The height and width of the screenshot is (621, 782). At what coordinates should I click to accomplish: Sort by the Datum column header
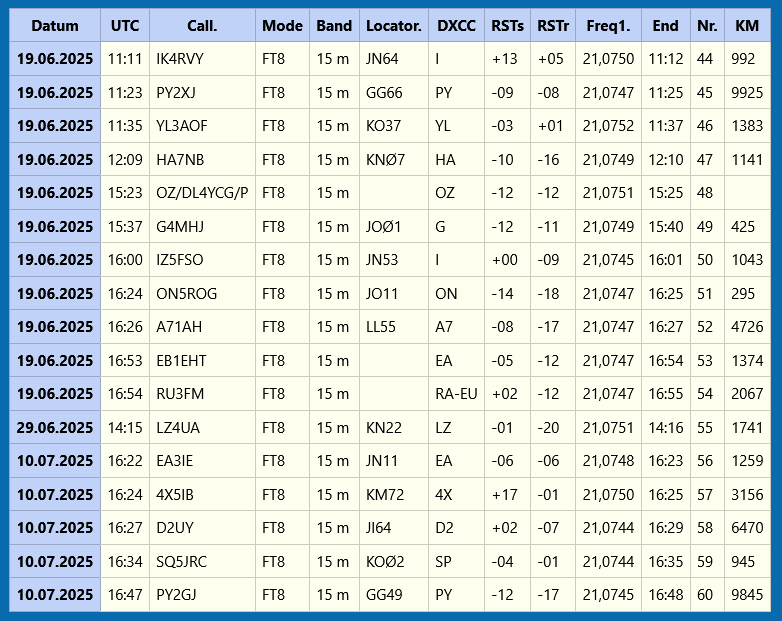(x=55, y=25)
